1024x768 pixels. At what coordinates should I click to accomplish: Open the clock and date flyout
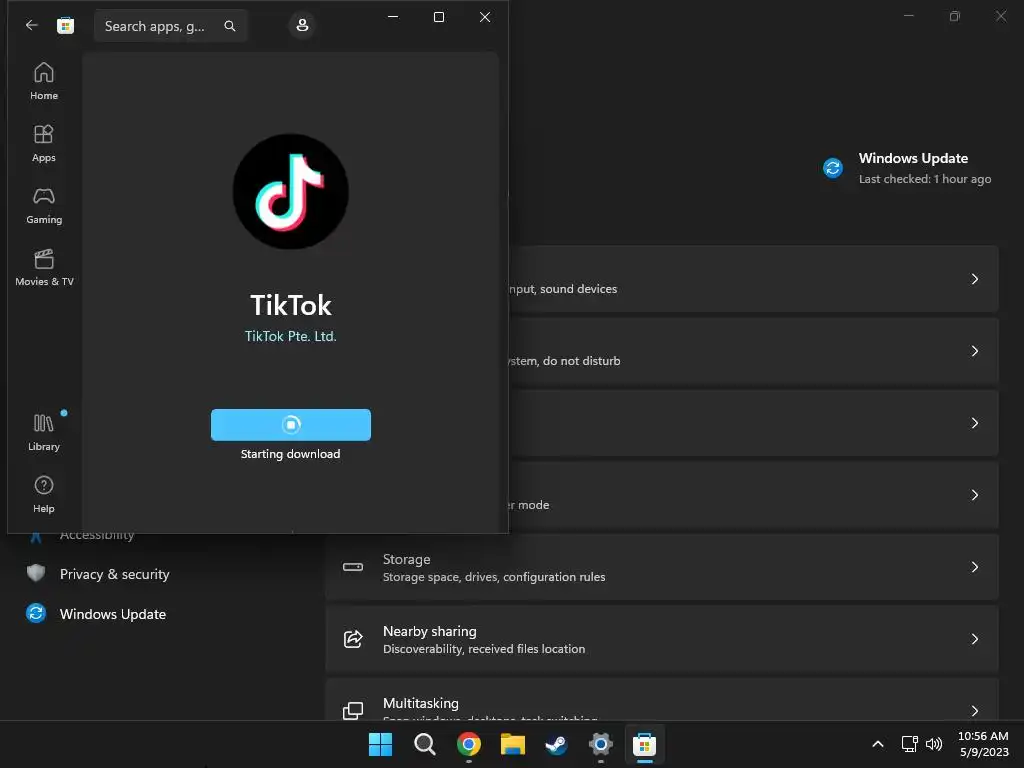point(983,744)
